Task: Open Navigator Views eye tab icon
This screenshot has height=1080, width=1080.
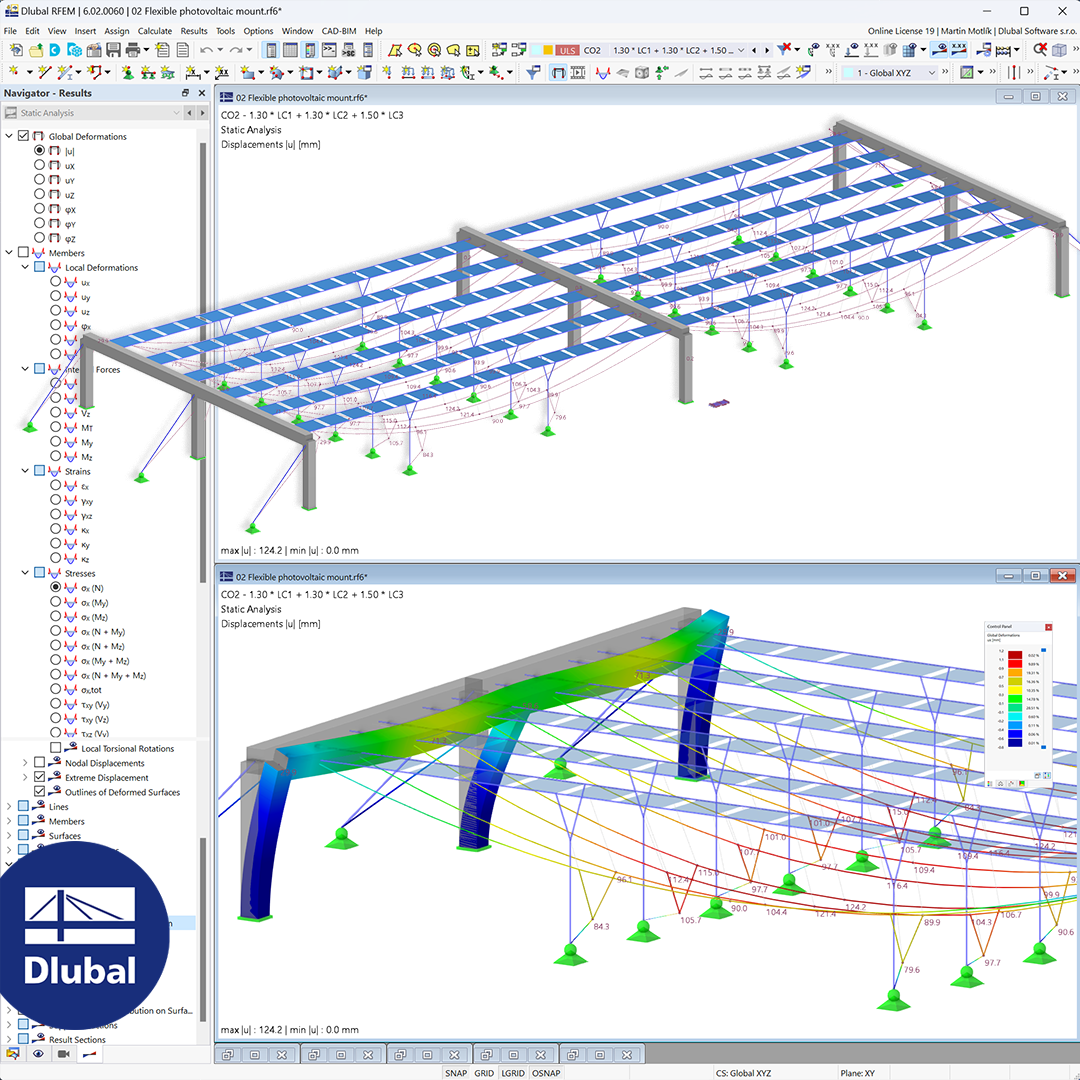Action: pyautogui.click(x=38, y=1054)
